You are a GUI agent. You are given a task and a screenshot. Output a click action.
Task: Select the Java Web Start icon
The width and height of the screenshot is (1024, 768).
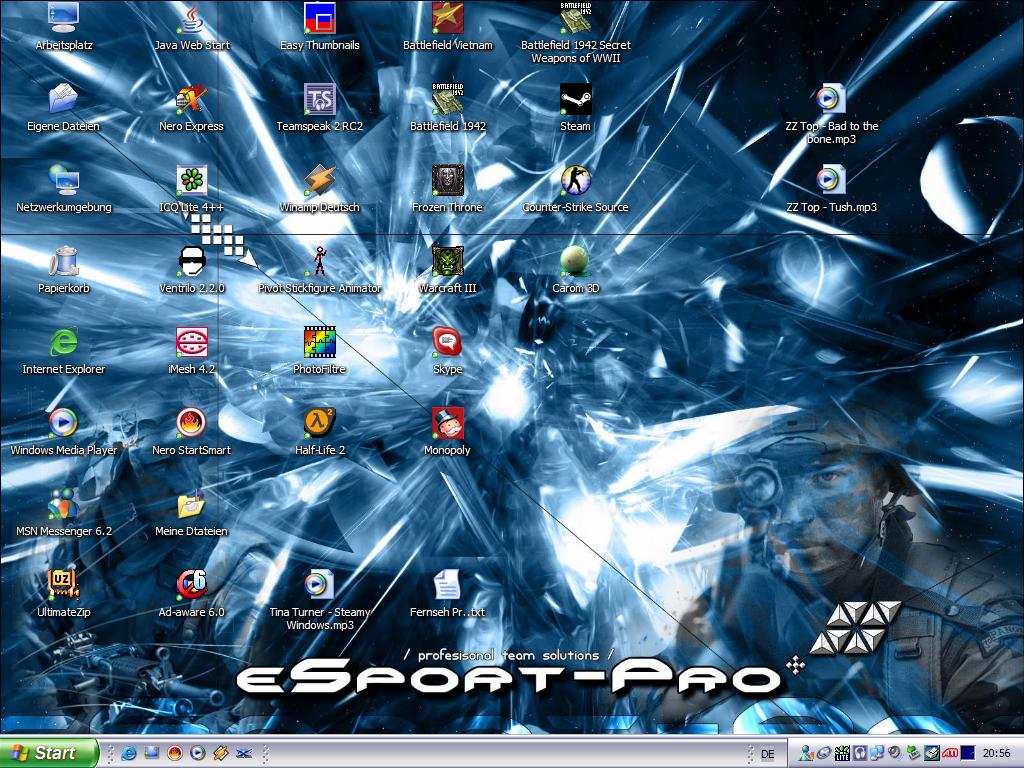(192, 27)
